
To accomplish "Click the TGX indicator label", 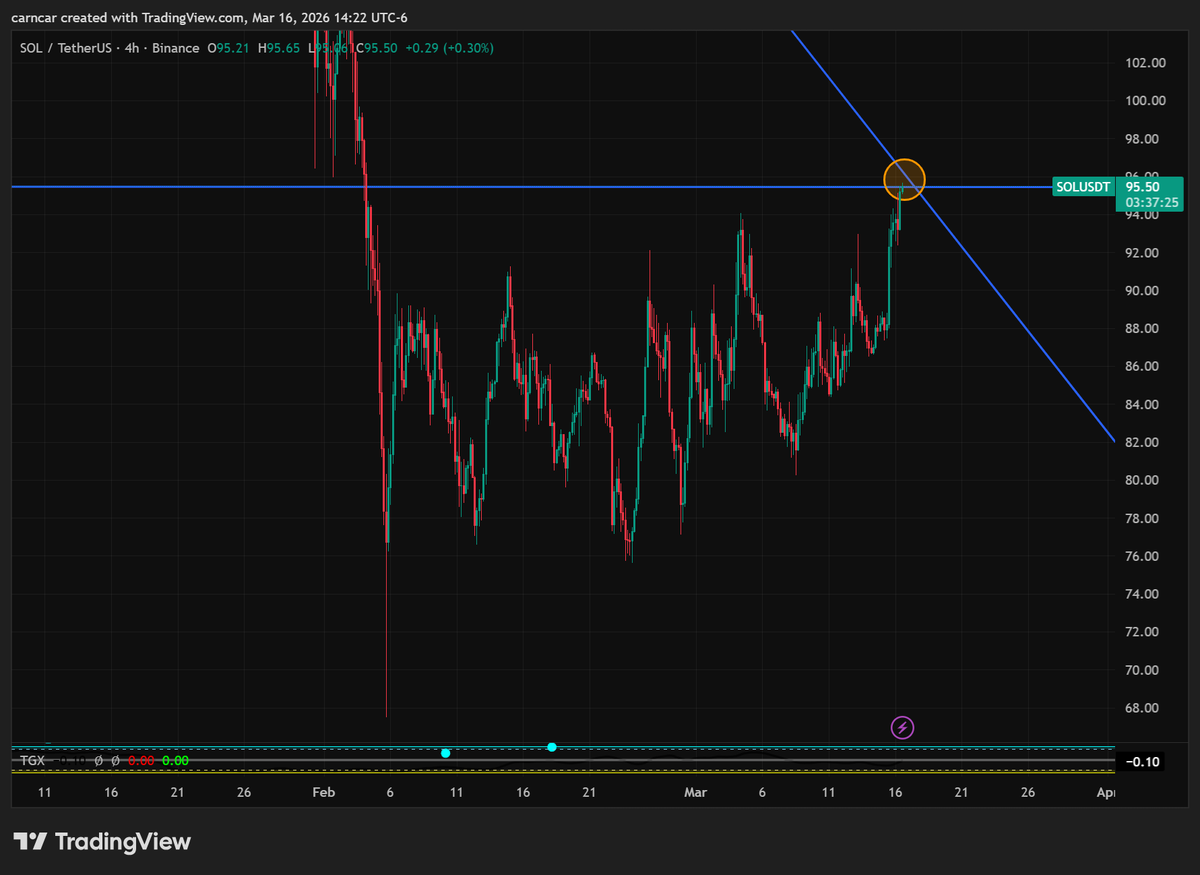I will pos(32,761).
